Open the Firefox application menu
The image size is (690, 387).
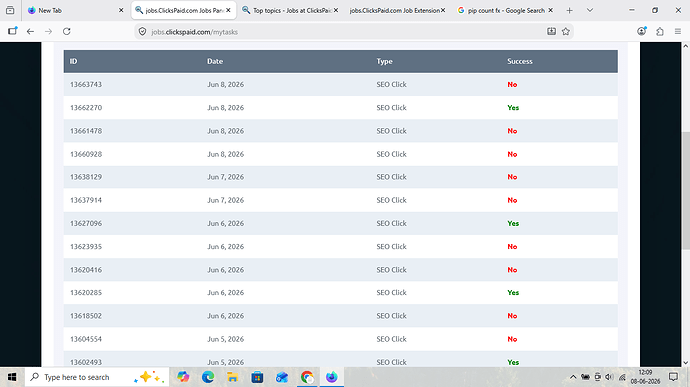click(678, 32)
